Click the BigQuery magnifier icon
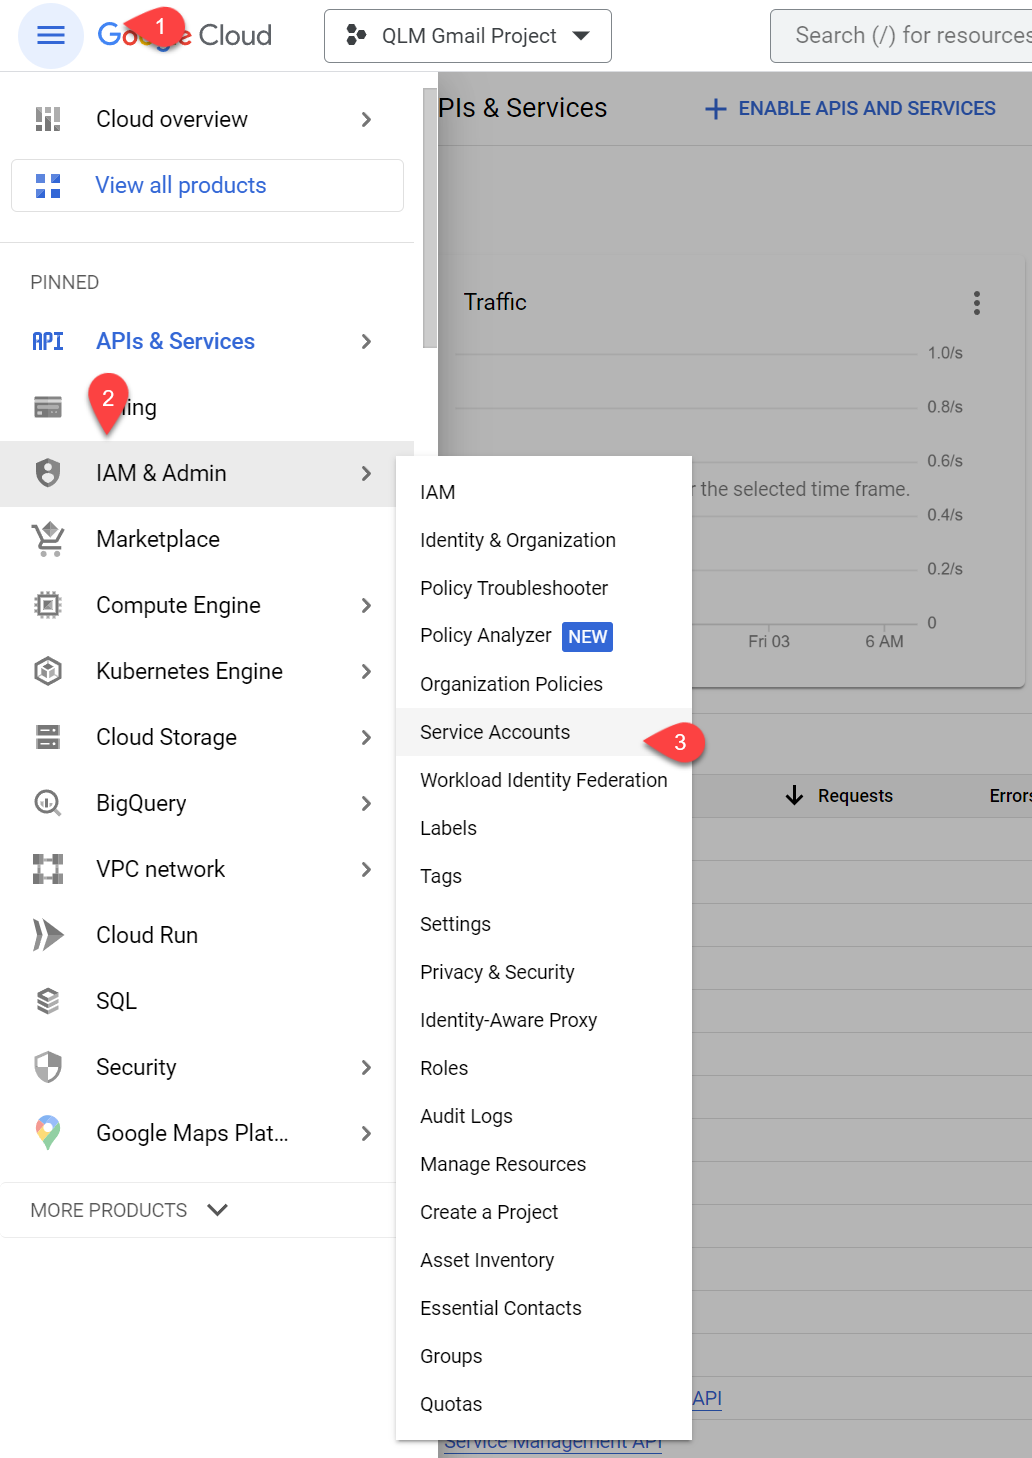Image resolution: width=1032 pixels, height=1458 pixels. coord(48,803)
